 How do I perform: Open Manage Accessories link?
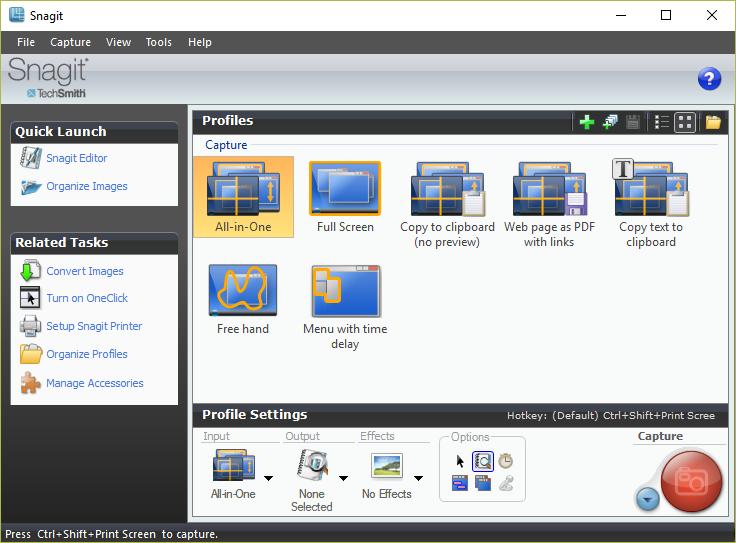point(95,383)
